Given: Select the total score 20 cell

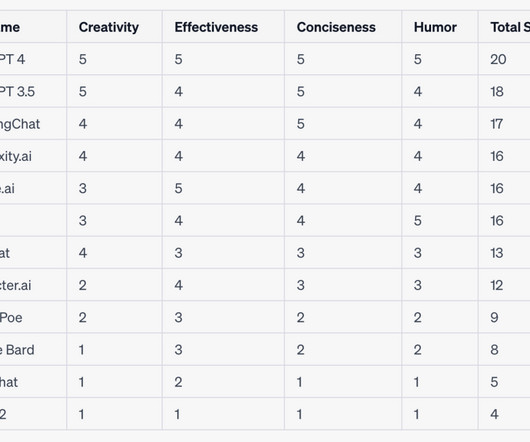Looking at the screenshot, I should point(498,59).
